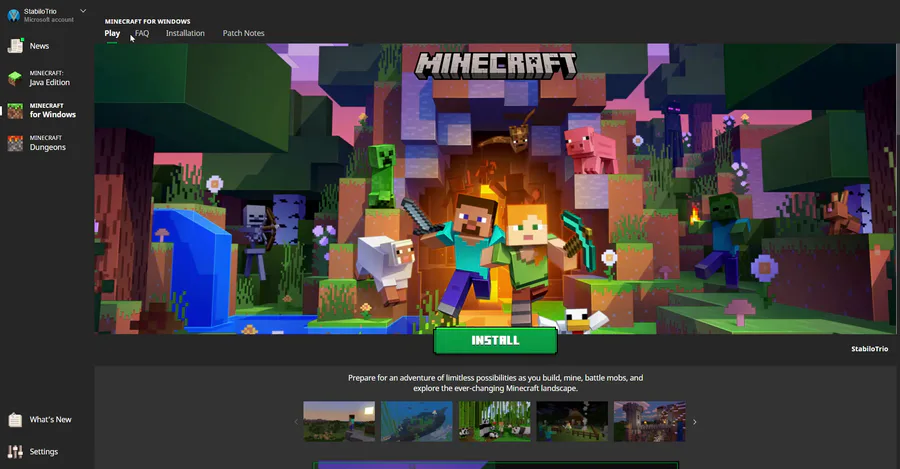The width and height of the screenshot is (900, 469).
Task: Click the Java Edition sidebar label
Action: tap(49, 83)
